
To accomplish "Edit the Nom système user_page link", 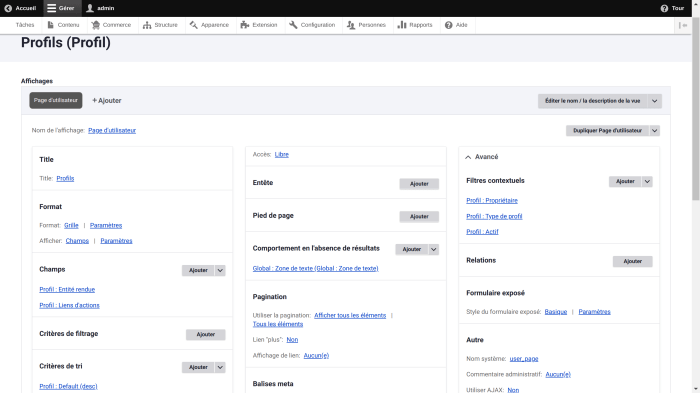I will point(524,359).
